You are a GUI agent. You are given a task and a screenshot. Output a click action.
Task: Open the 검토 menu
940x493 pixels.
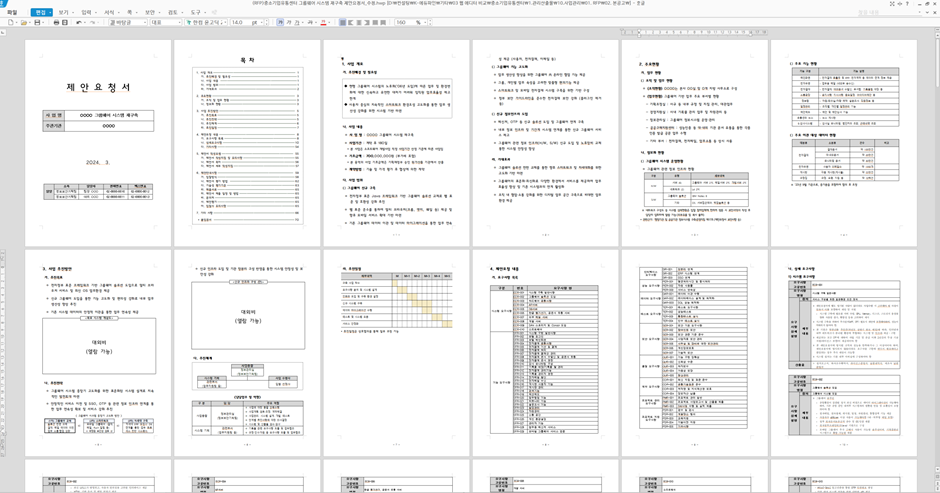174,12
